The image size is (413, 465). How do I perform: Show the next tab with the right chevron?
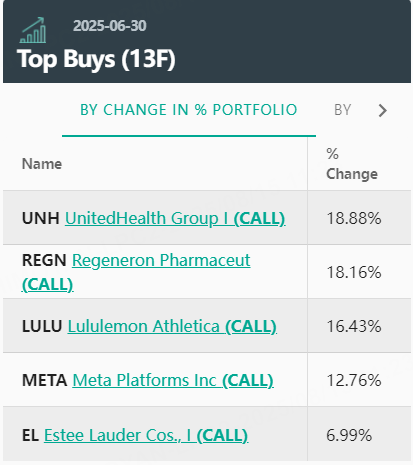click(x=383, y=110)
